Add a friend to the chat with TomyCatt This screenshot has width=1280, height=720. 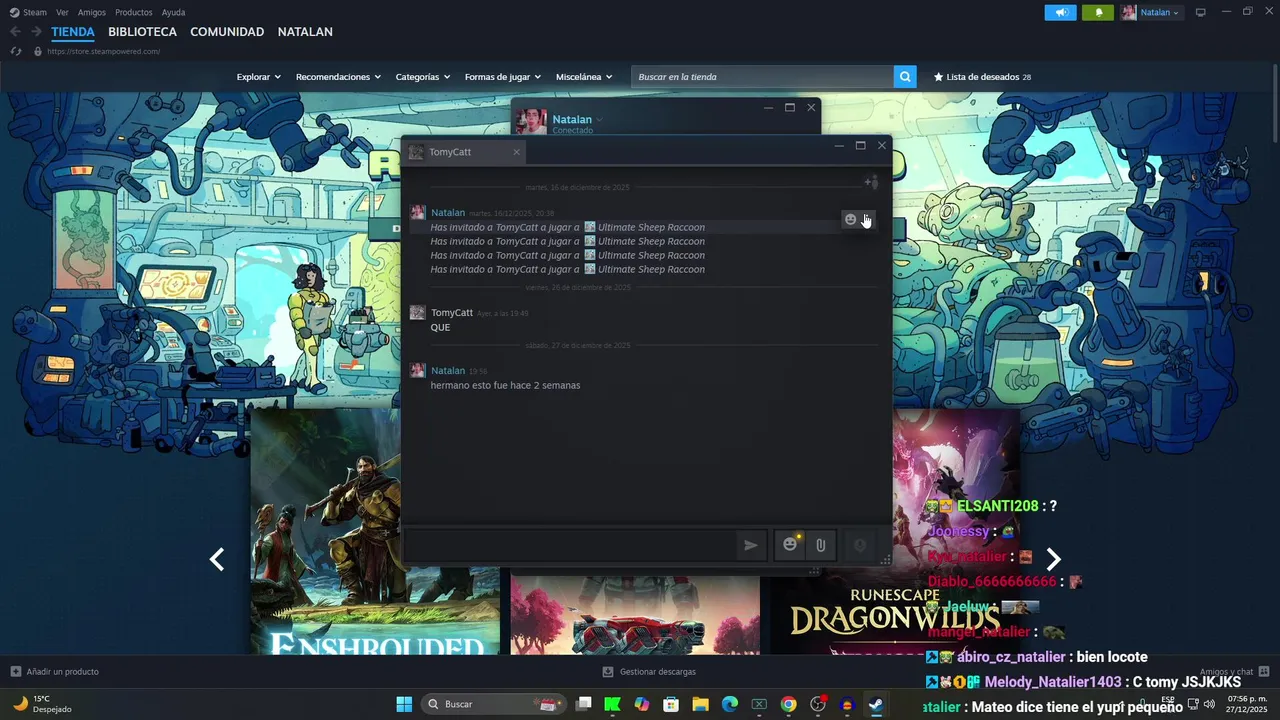coord(871,182)
